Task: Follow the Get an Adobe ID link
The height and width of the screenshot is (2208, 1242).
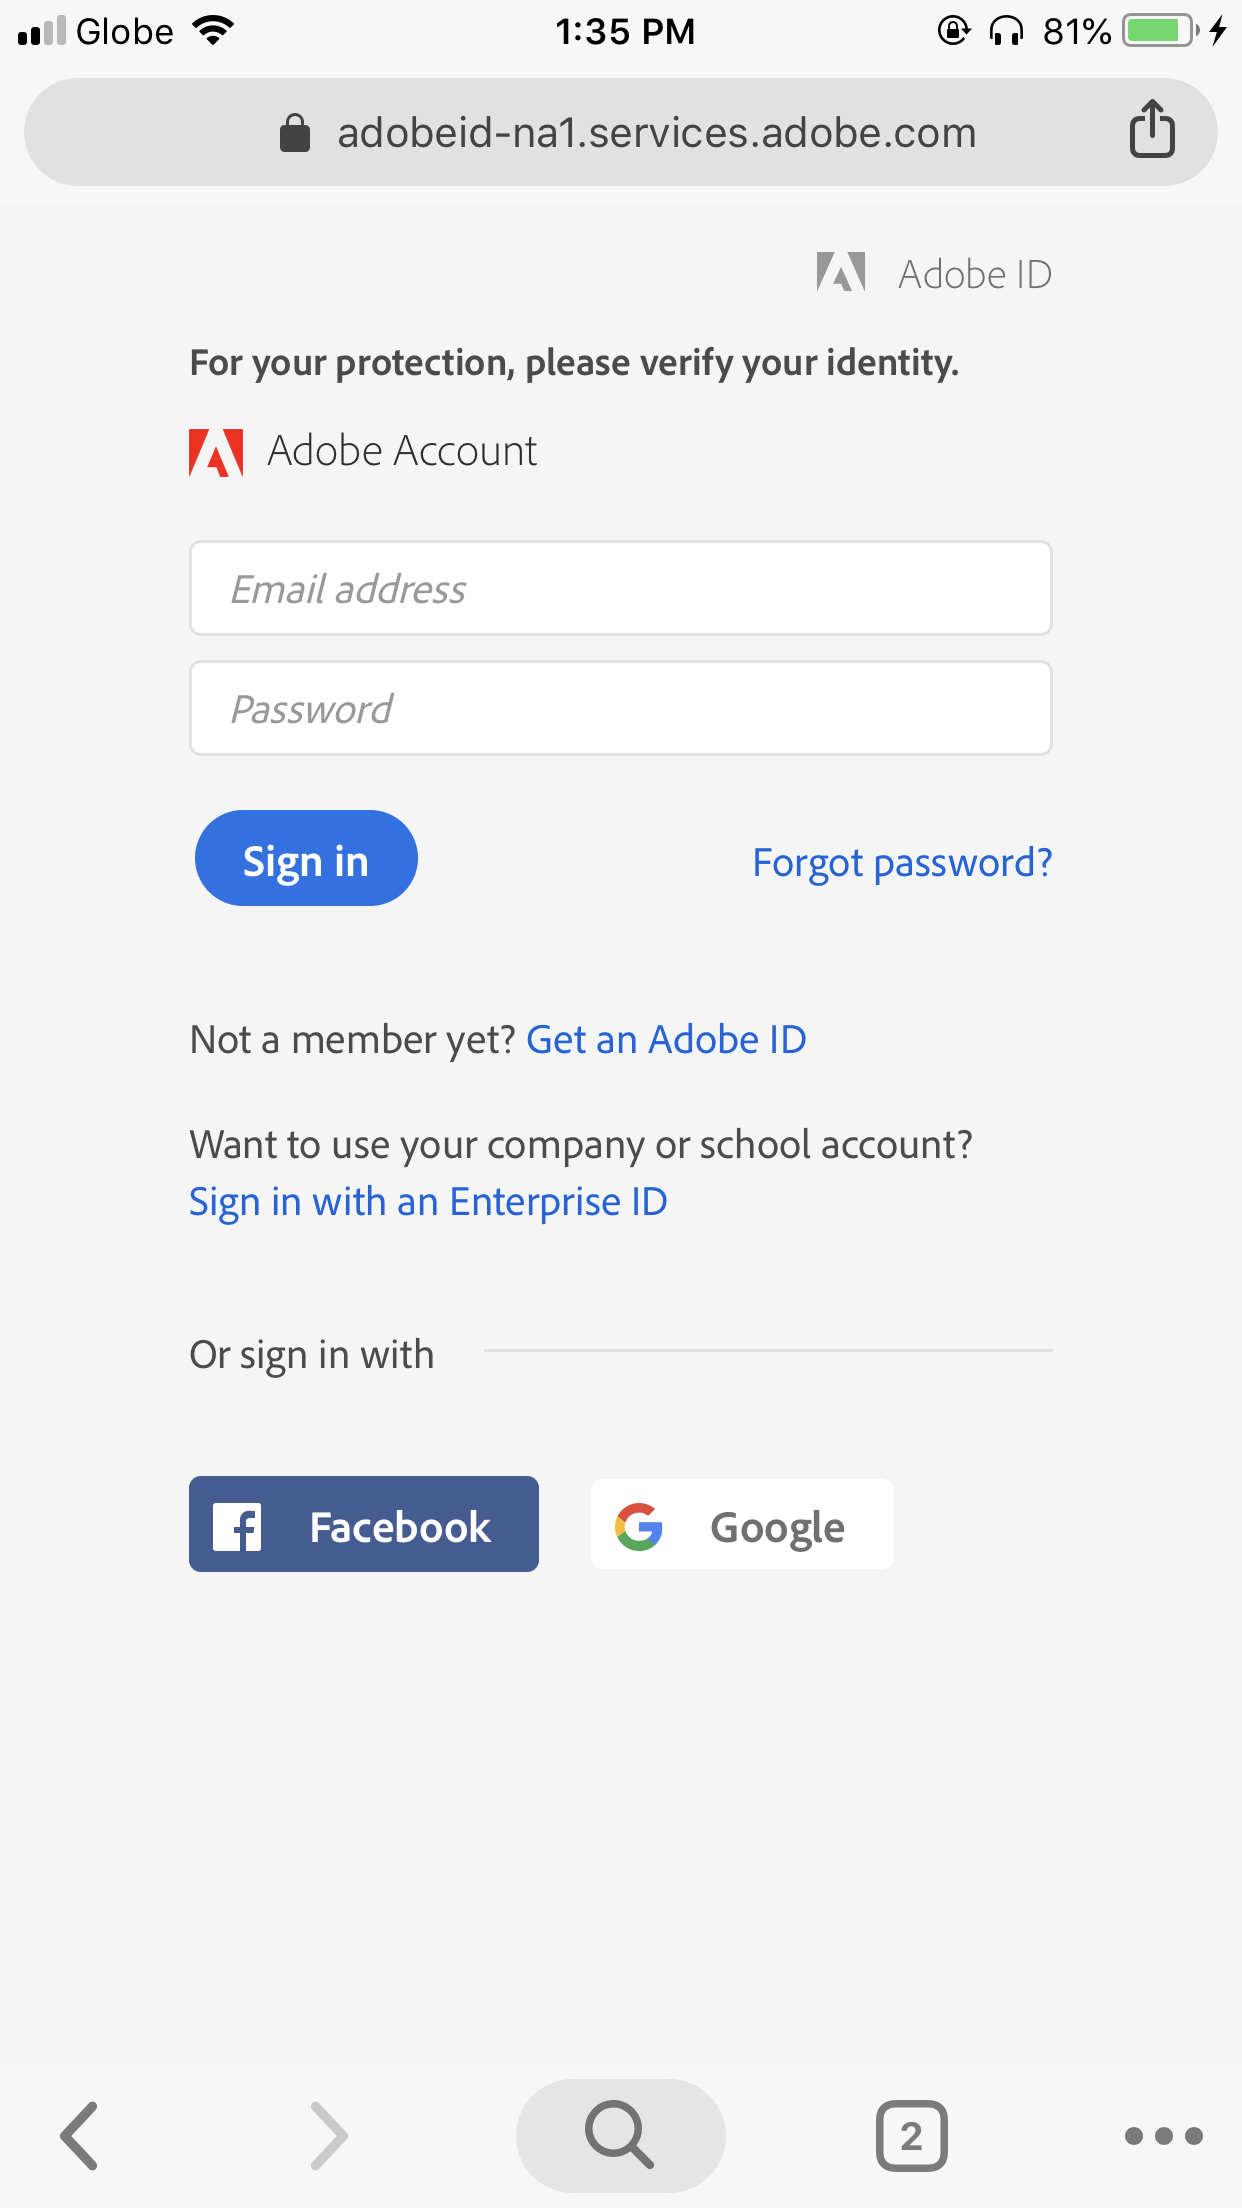Action: coord(666,1040)
